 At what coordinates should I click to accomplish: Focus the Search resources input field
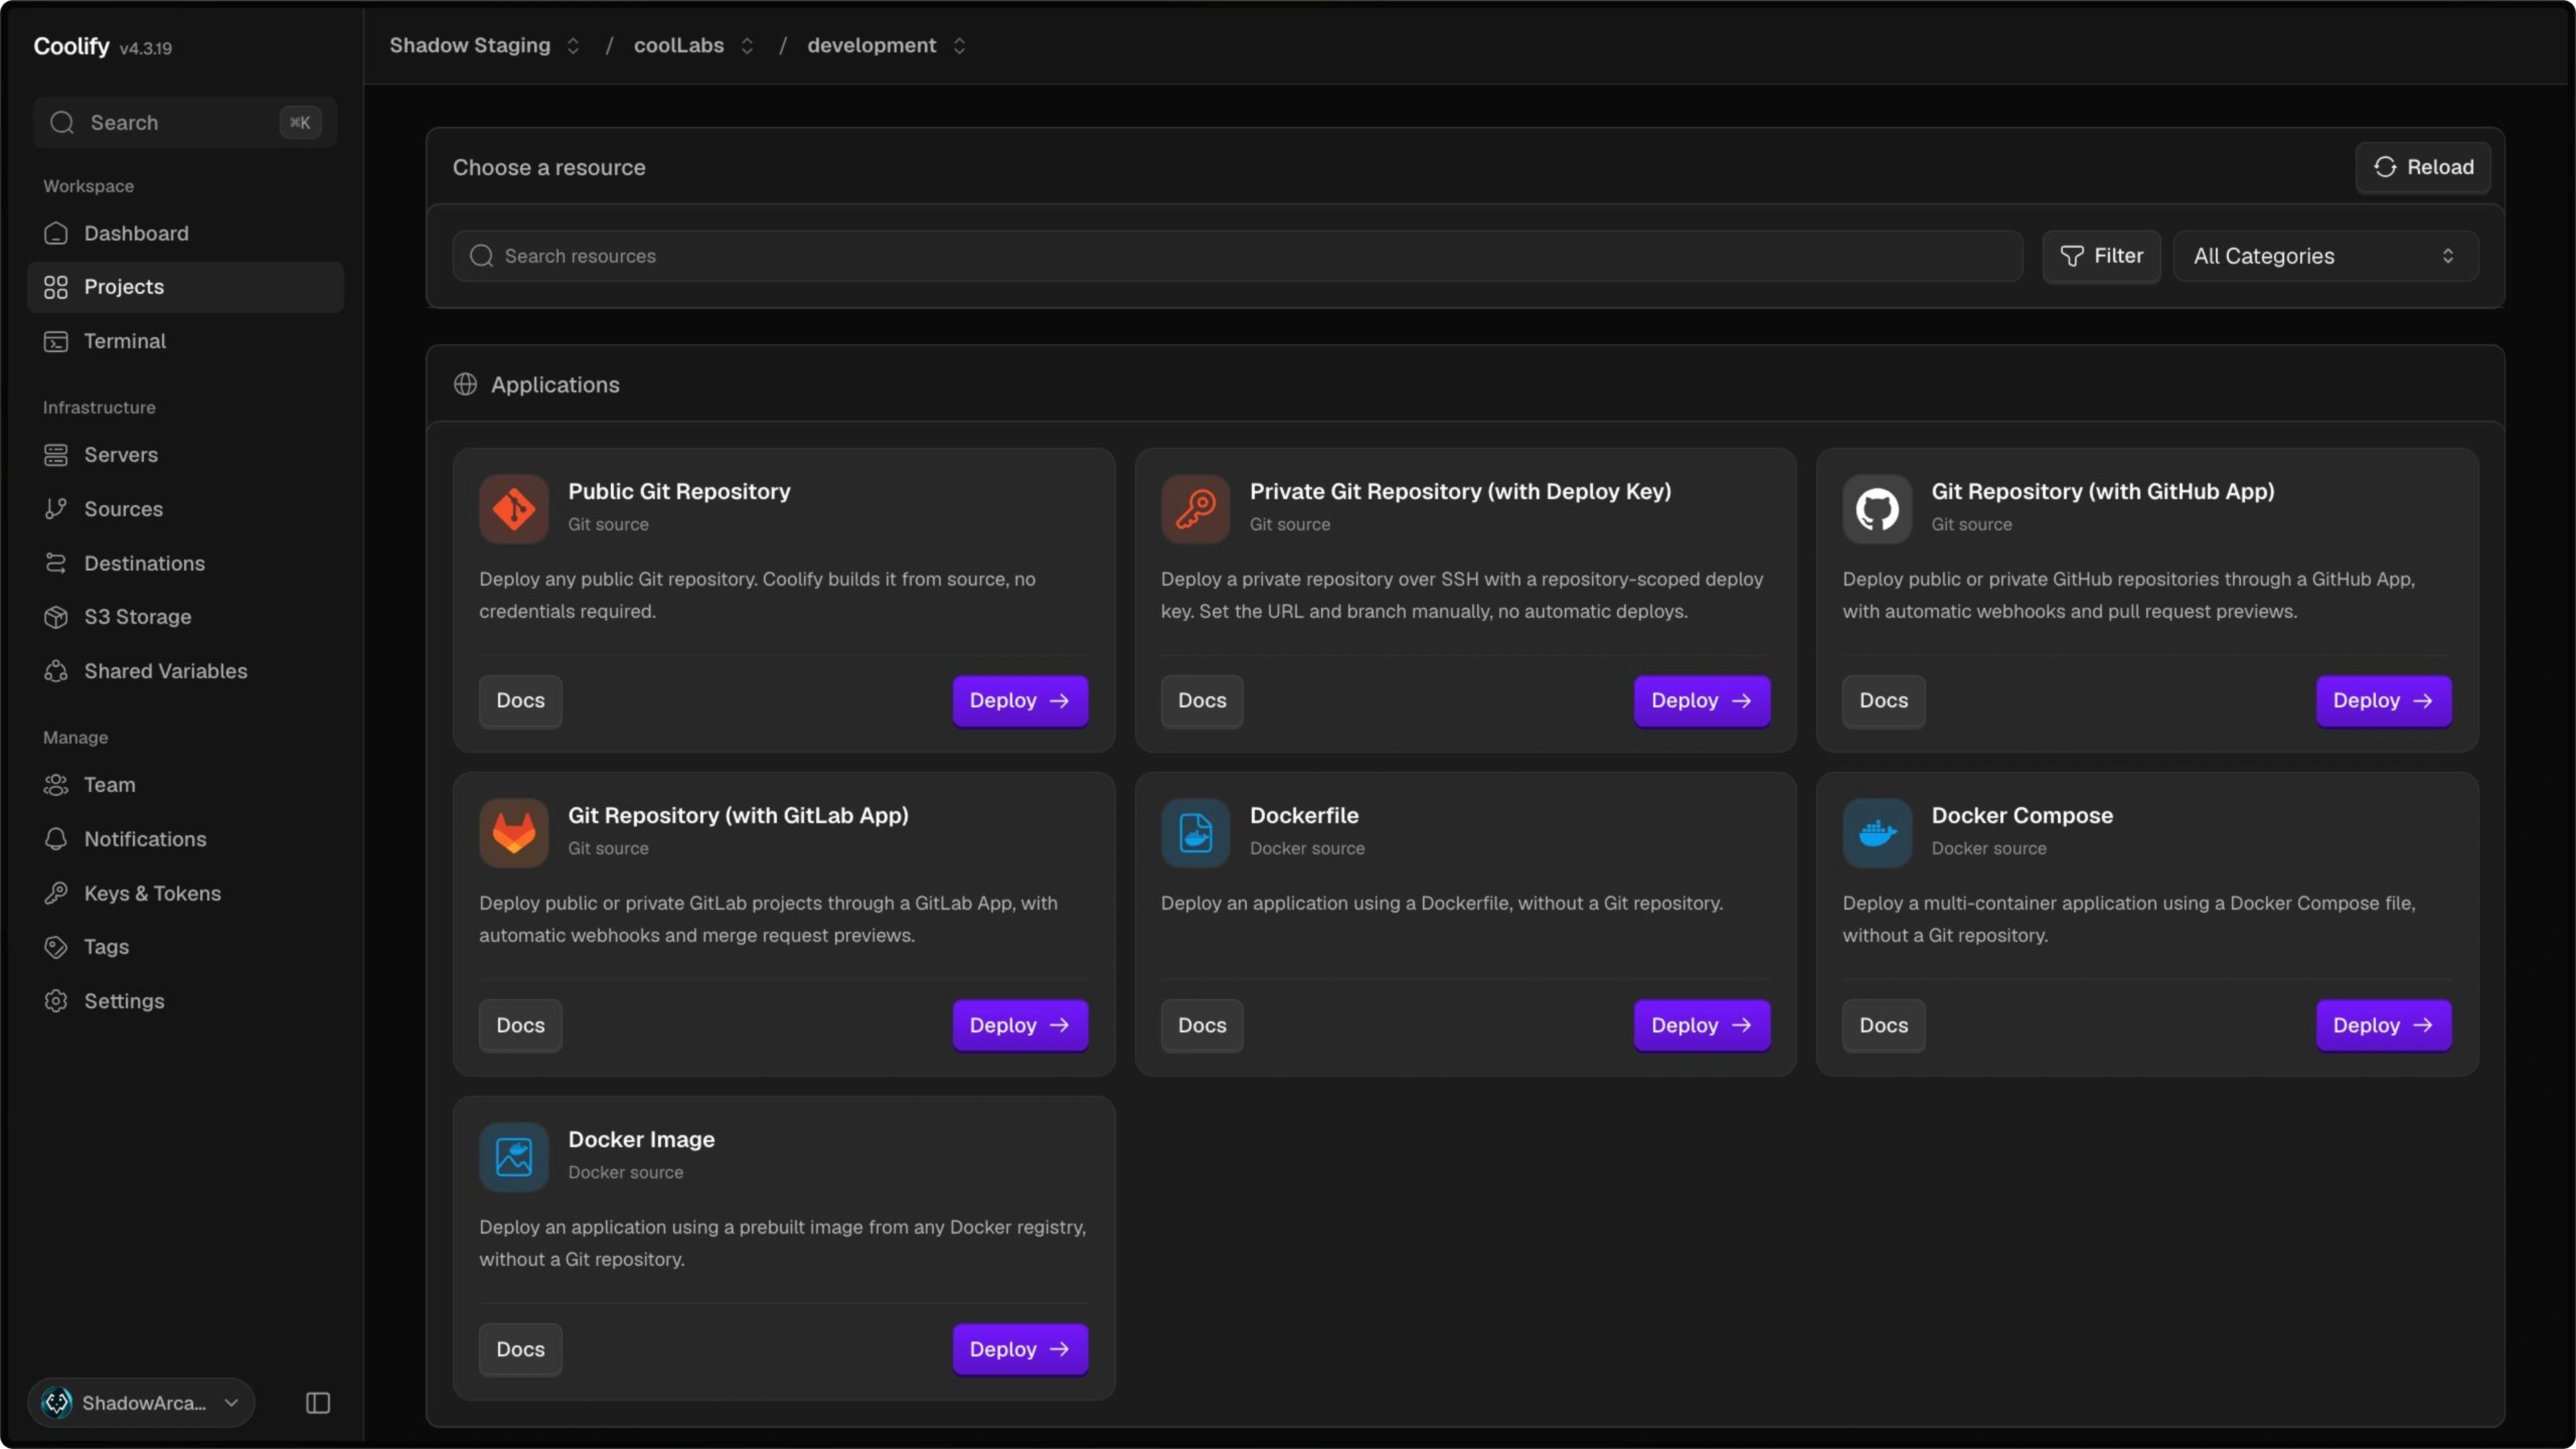coord(1238,256)
